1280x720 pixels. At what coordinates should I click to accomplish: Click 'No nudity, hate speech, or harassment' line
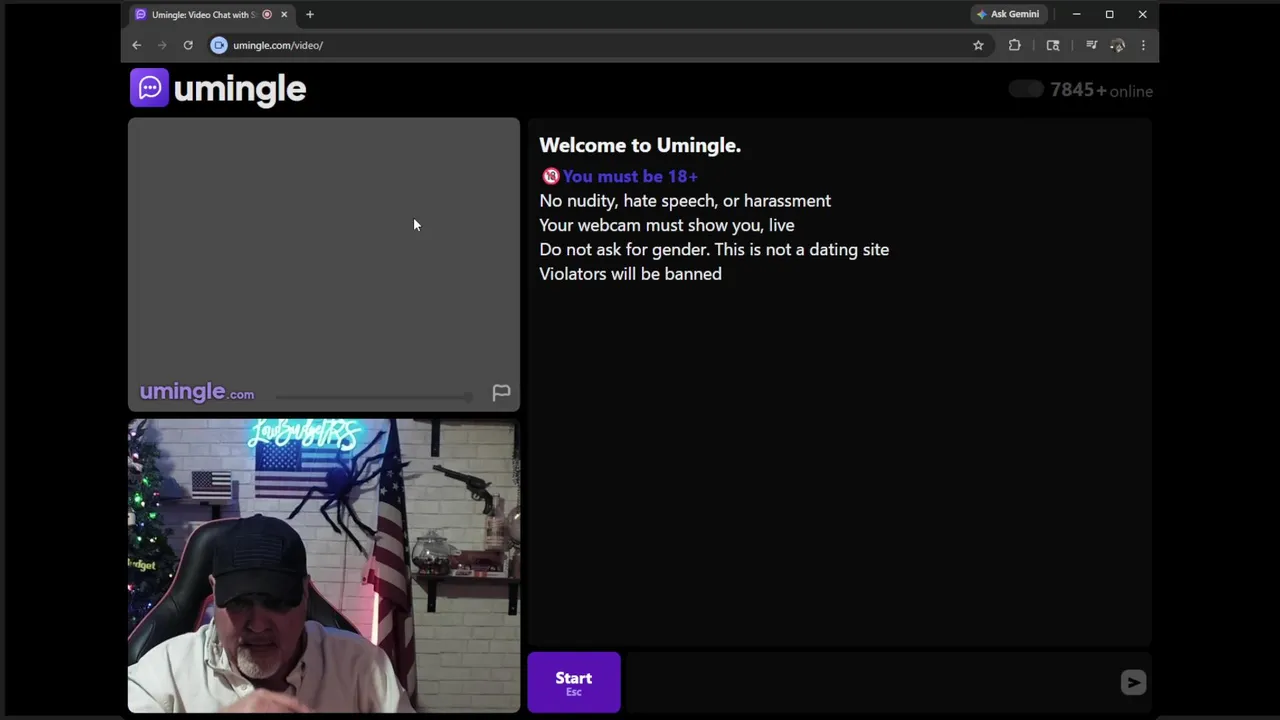[x=685, y=201]
